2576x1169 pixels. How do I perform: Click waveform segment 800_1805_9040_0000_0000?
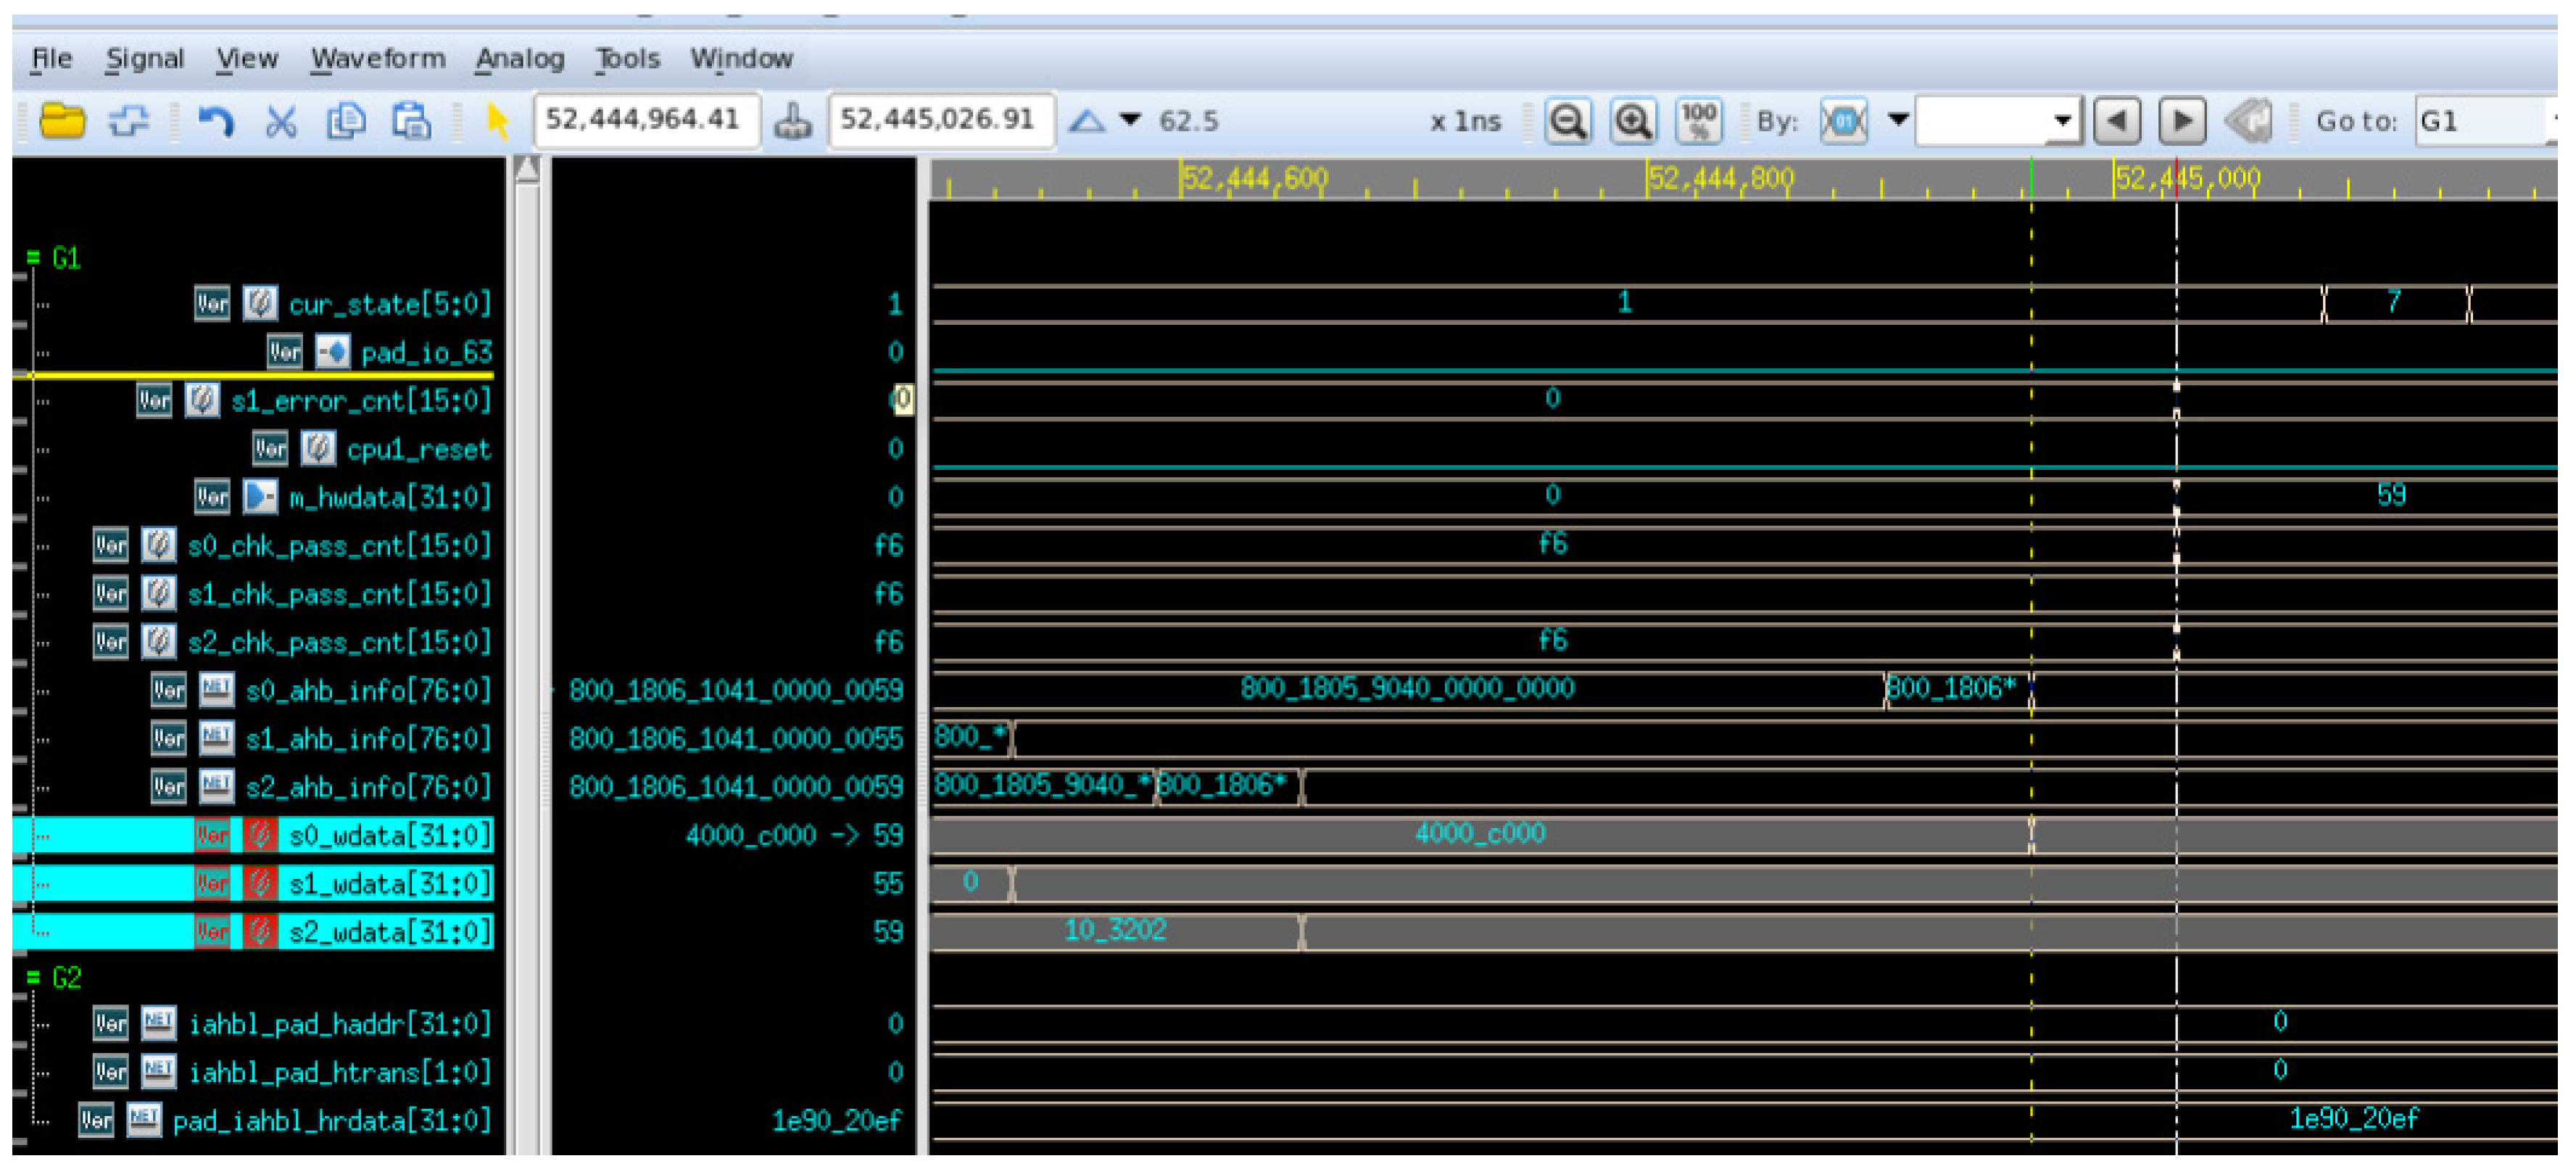[1407, 688]
